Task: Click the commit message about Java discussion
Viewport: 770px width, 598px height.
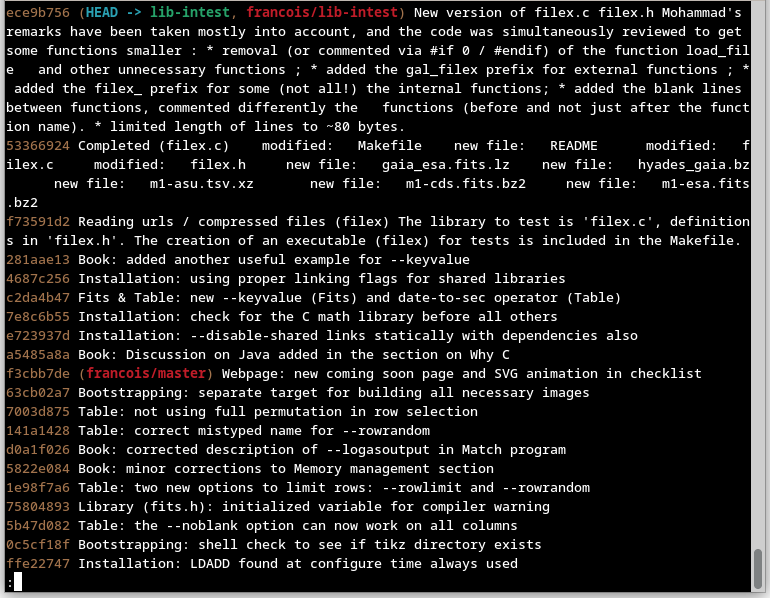Action: [x=294, y=355]
